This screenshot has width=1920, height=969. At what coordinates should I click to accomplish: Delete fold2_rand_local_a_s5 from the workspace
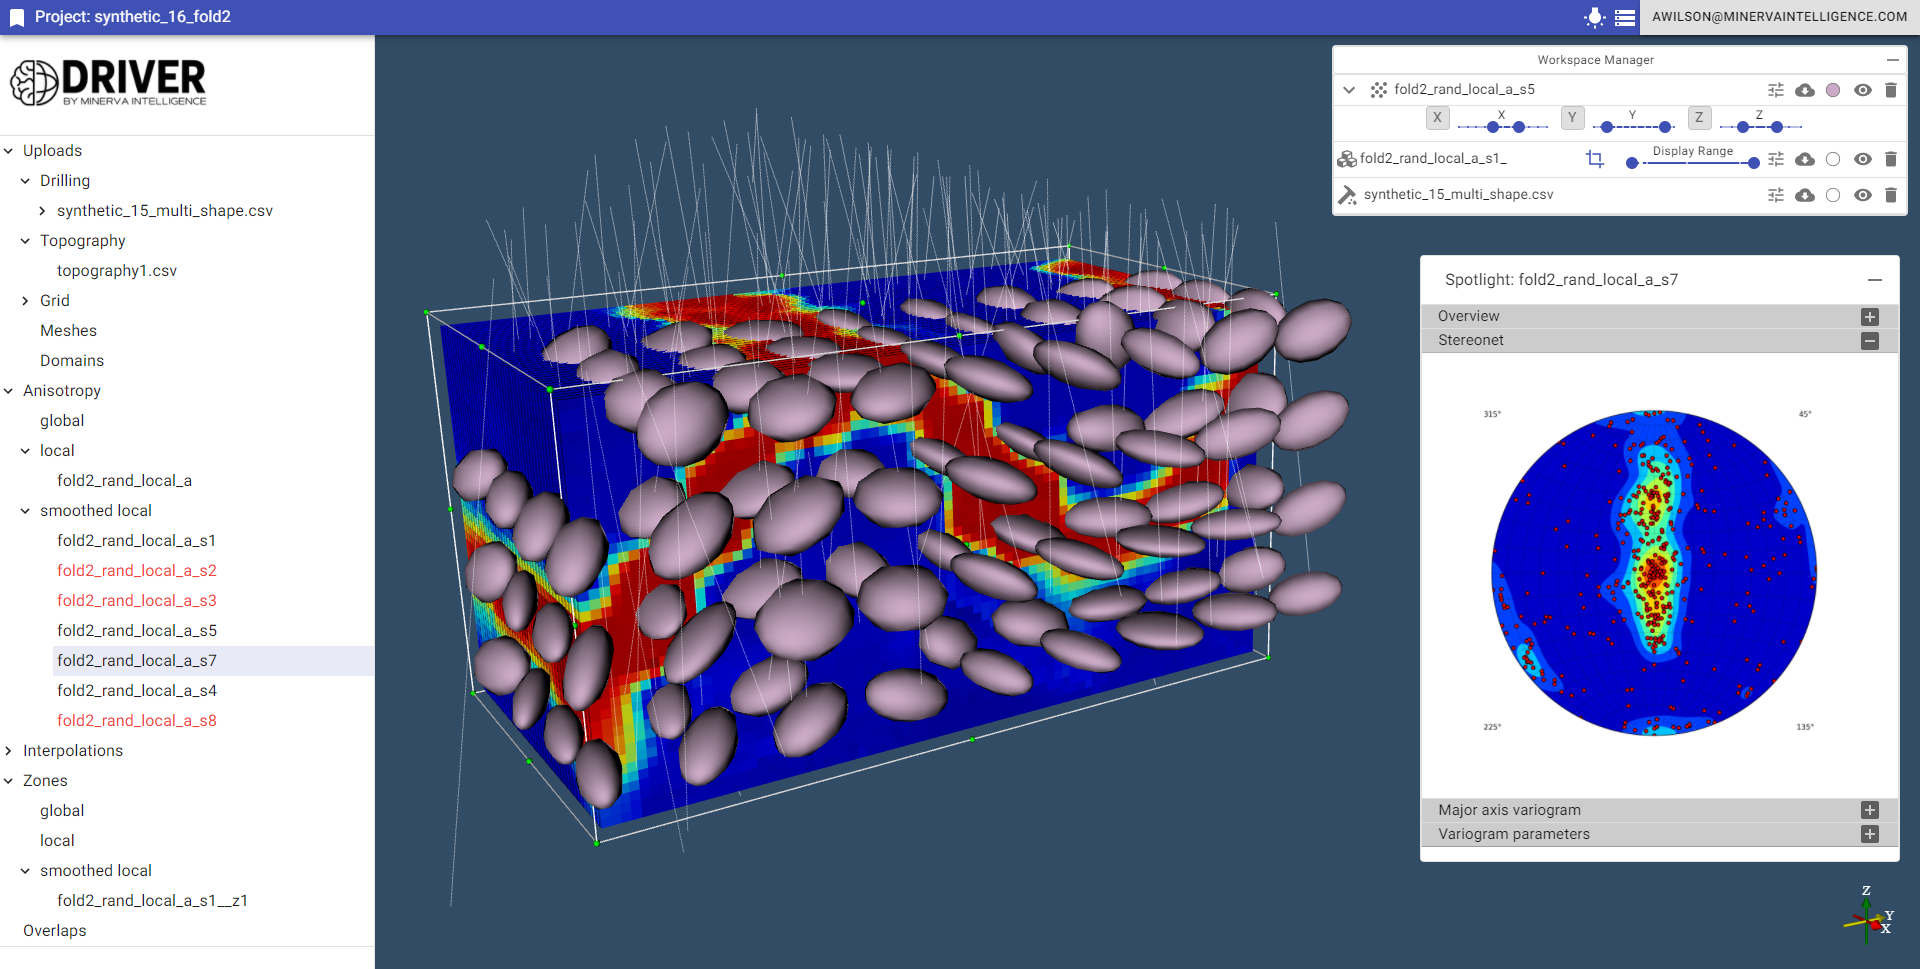click(1890, 90)
